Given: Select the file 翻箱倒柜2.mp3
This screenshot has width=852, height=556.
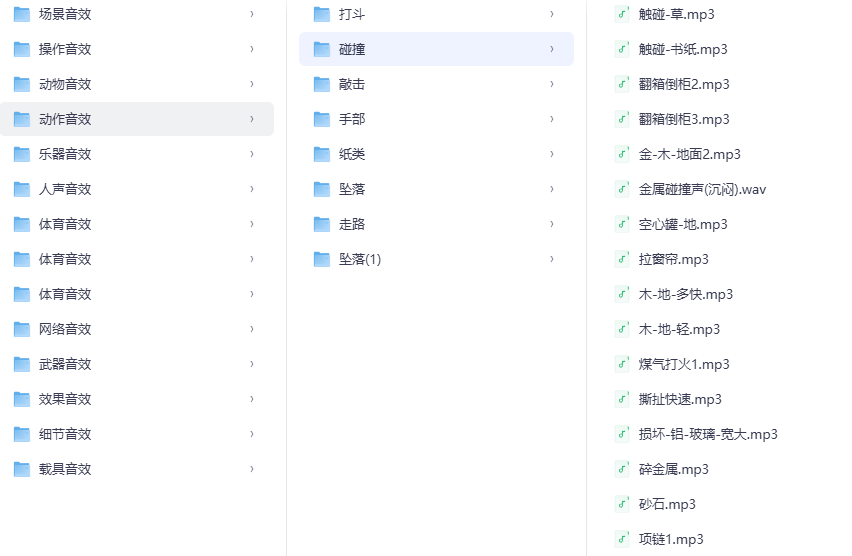Looking at the screenshot, I should [684, 84].
